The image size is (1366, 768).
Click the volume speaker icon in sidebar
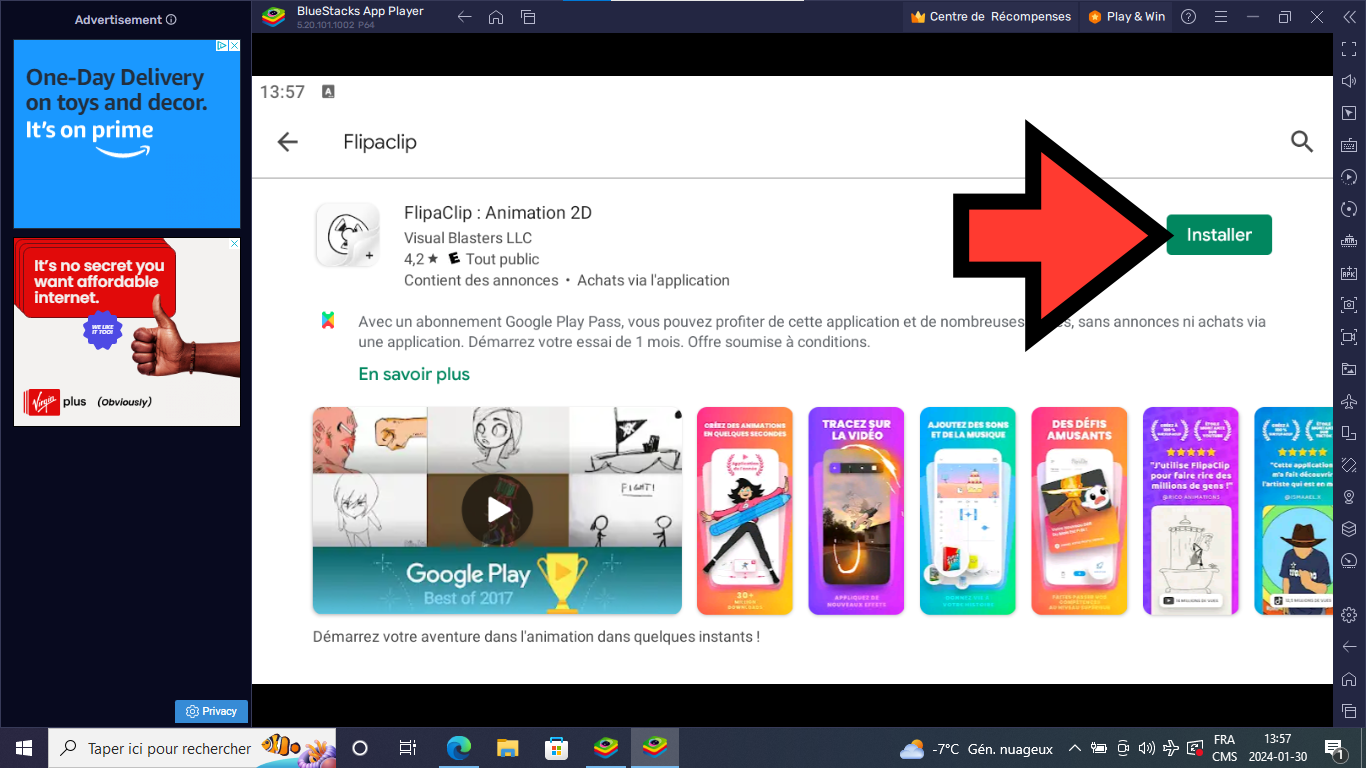pos(1349,81)
